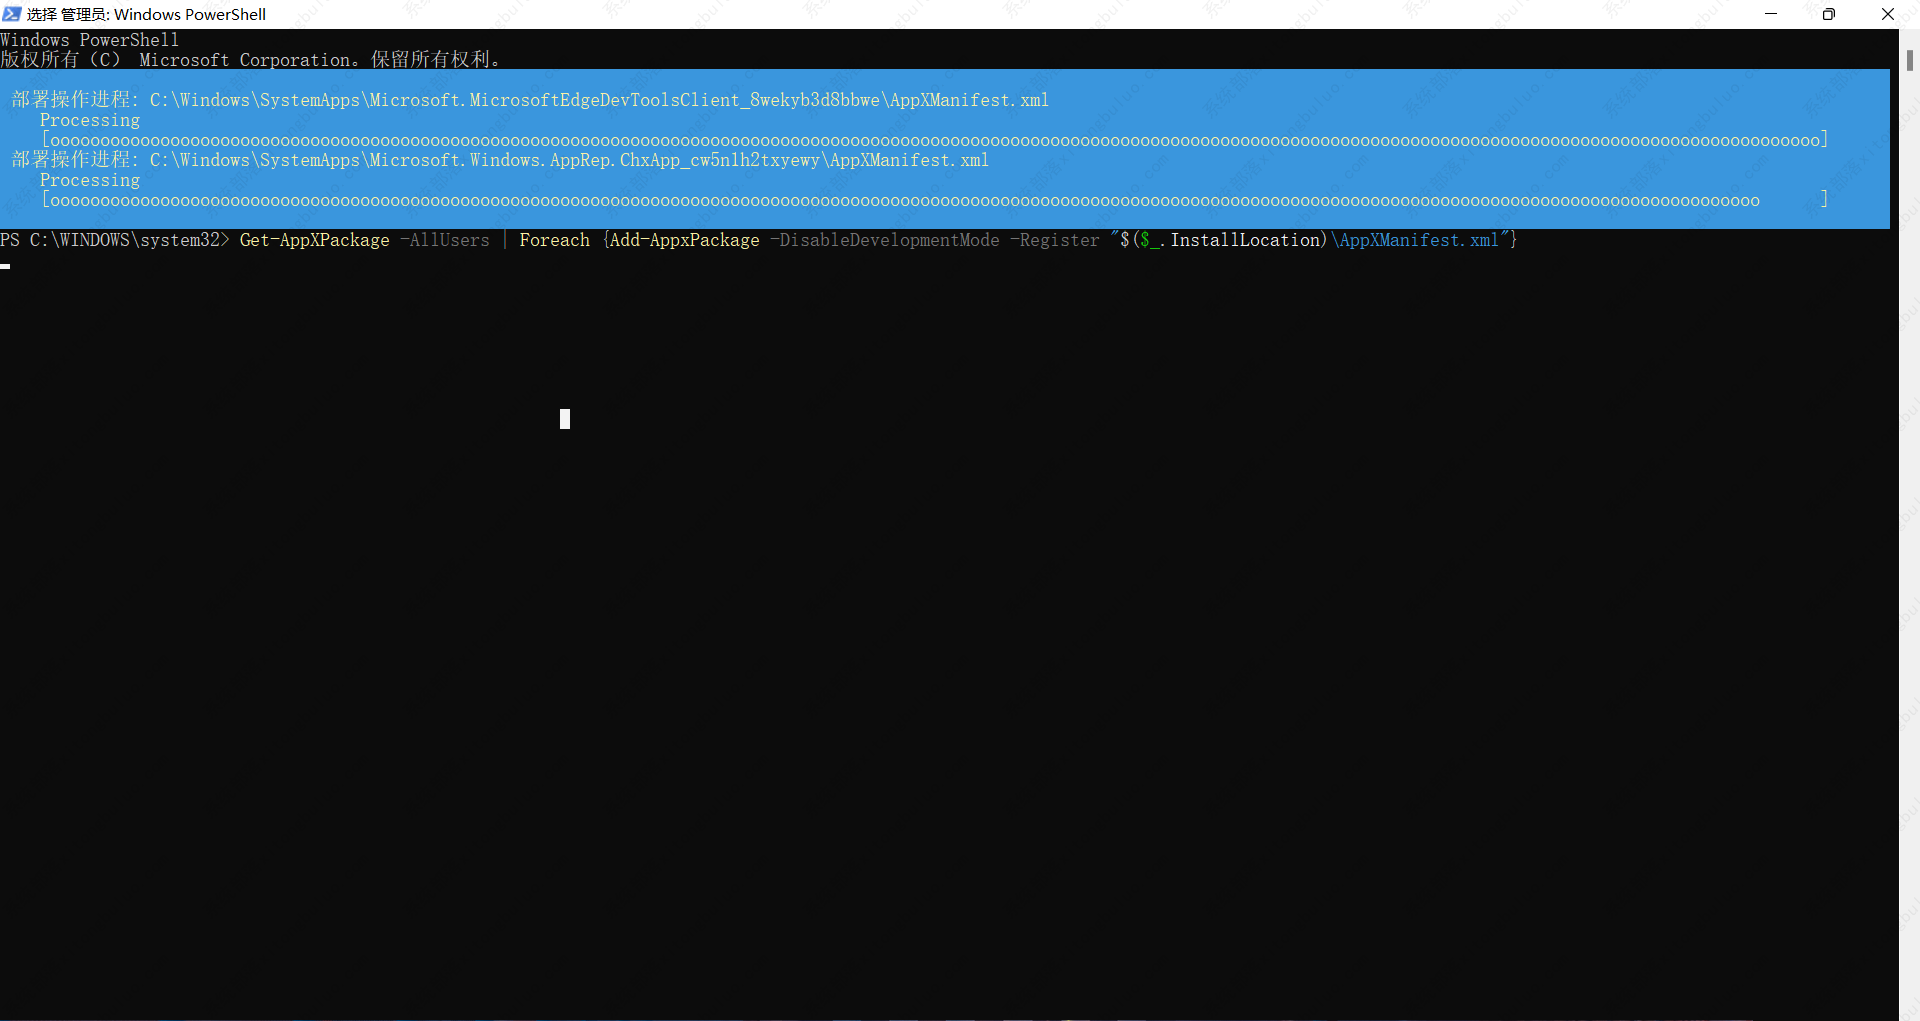Viewport: 1920px width, 1021px height.
Task: Click the first deployment progress bar
Action: pos(934,140)
